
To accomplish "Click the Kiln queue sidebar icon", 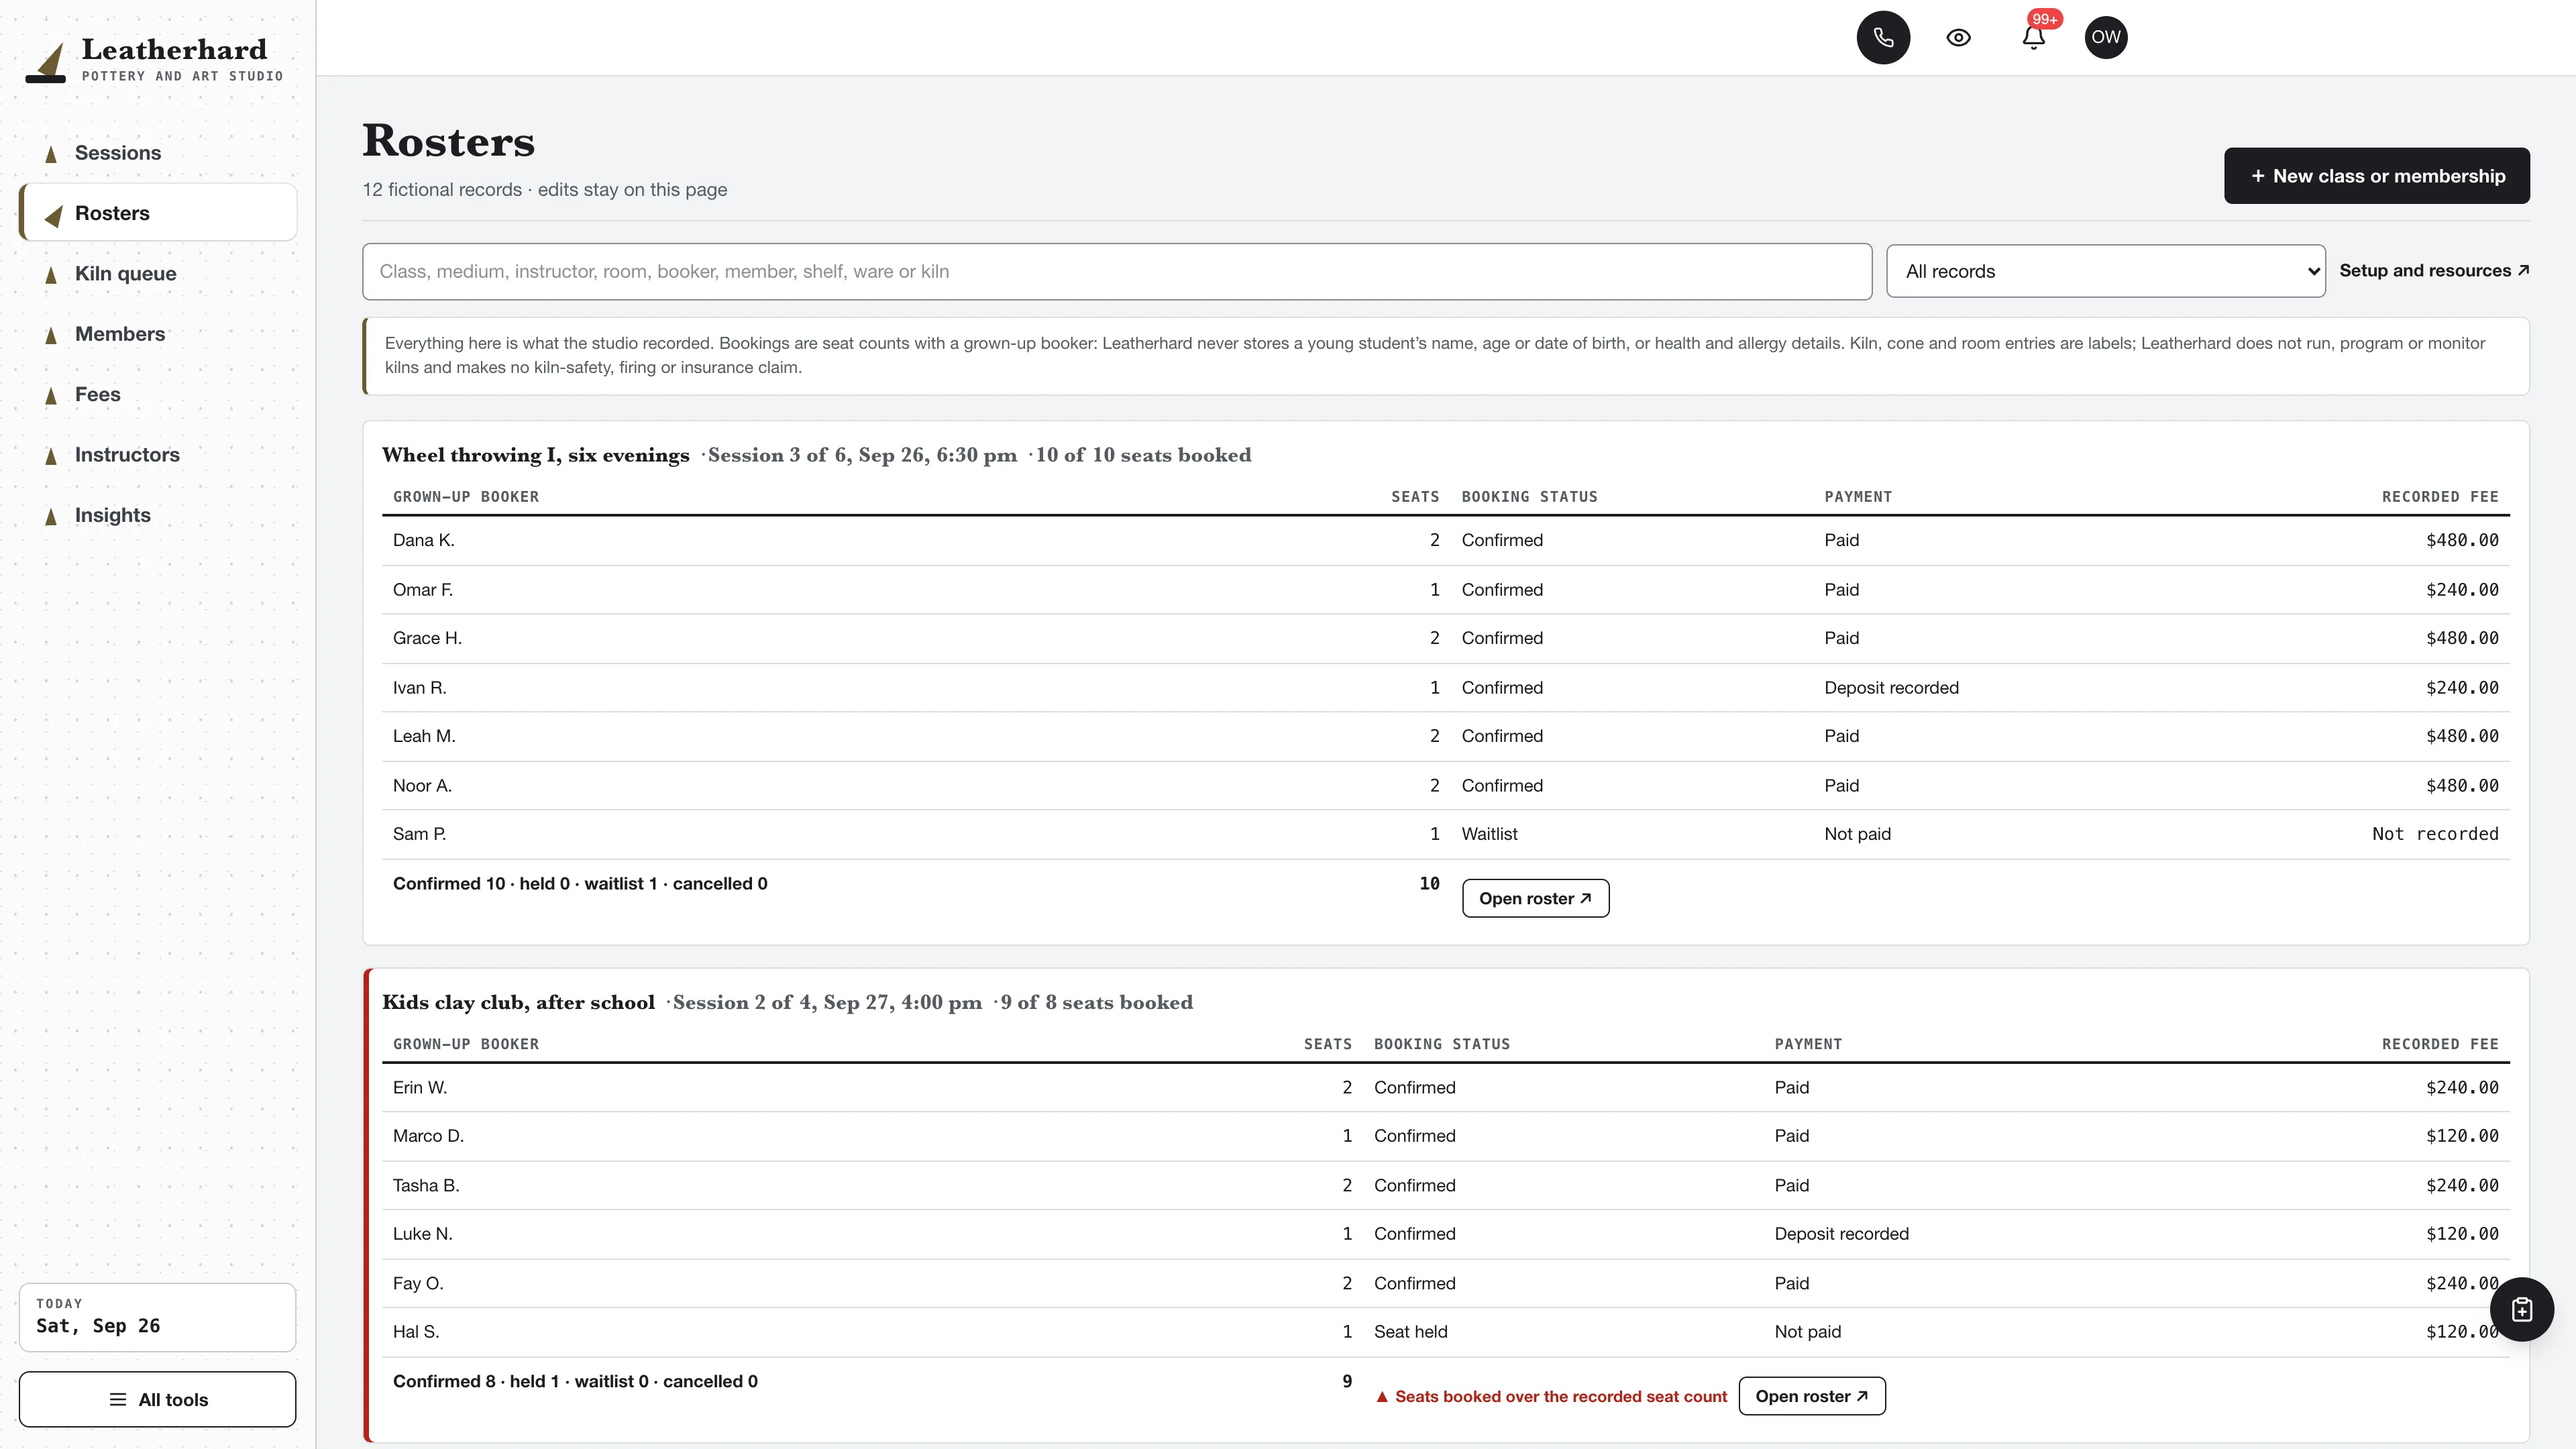I will pyautogui.click(x=51, y=274).
